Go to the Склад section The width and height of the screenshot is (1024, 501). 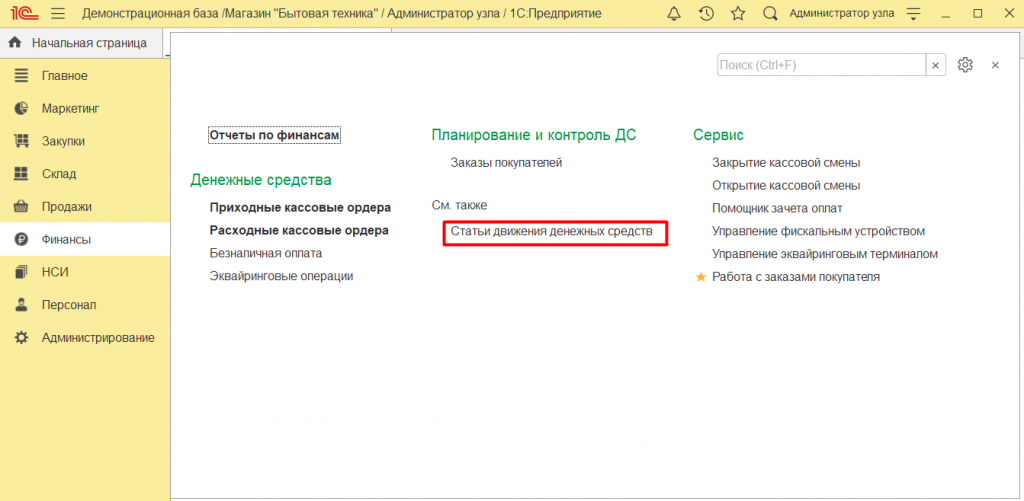58,174
